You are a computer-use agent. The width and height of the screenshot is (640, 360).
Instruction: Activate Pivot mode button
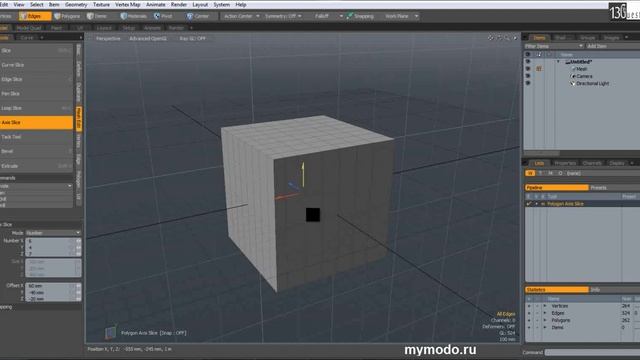pyautogui.click(x=163, y=16)
